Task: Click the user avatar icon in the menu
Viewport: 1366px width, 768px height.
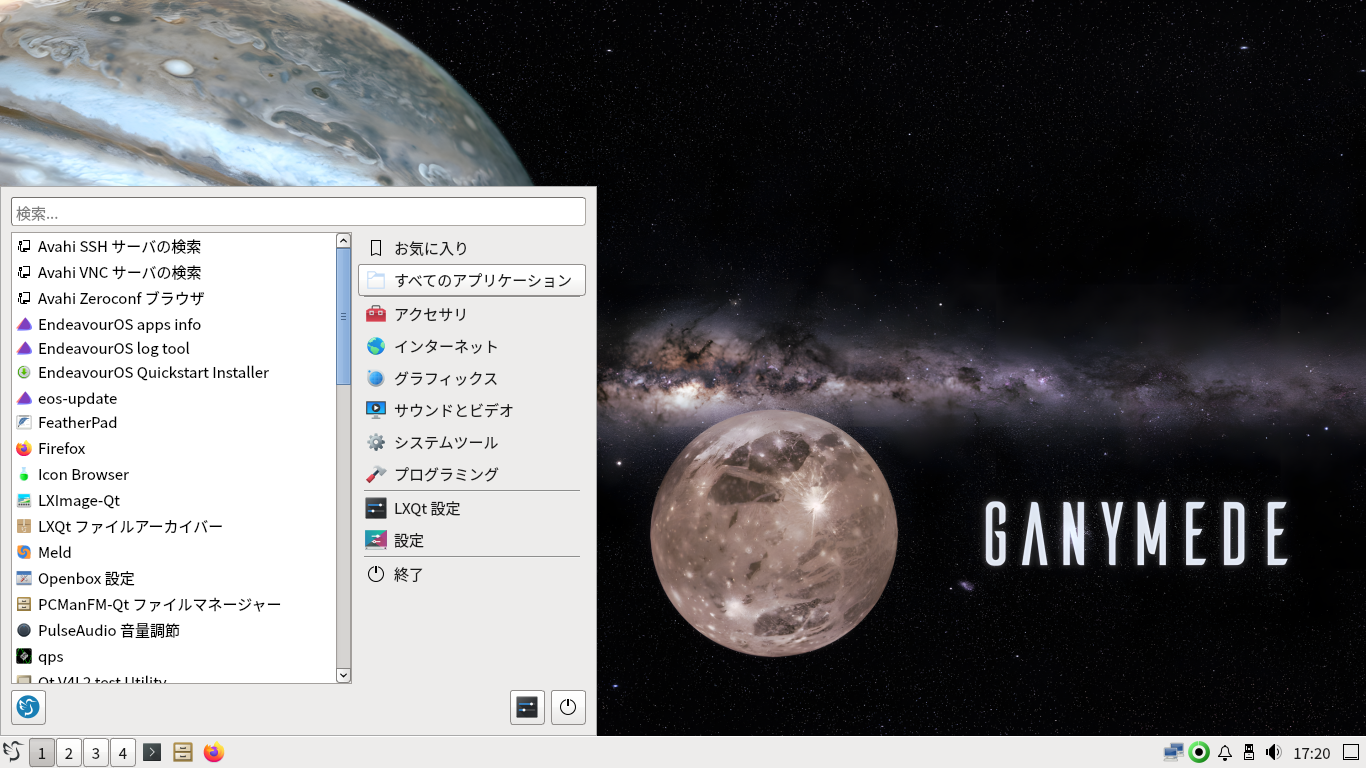Action: click(28, 707)
